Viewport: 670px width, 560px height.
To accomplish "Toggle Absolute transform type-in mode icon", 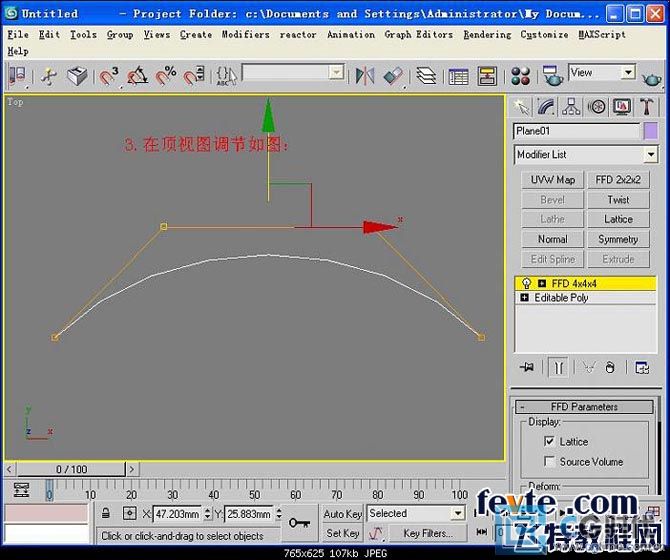I will [129, 513].
